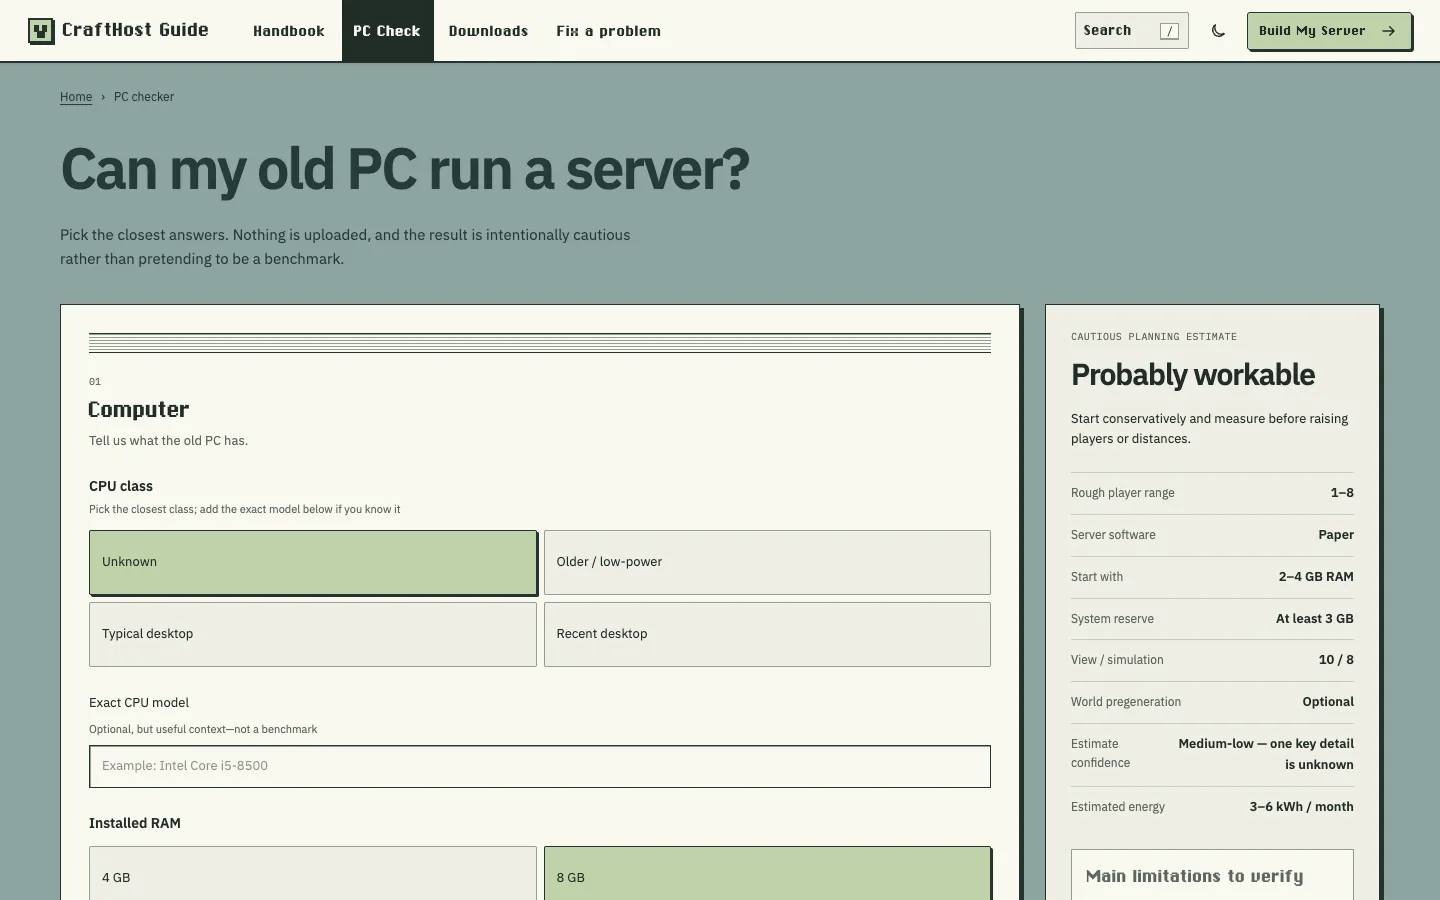Image resolution: width=1440 pixels, height=900 pixels.
Task: Open the Handbook nav item
Action: point(289,31)
